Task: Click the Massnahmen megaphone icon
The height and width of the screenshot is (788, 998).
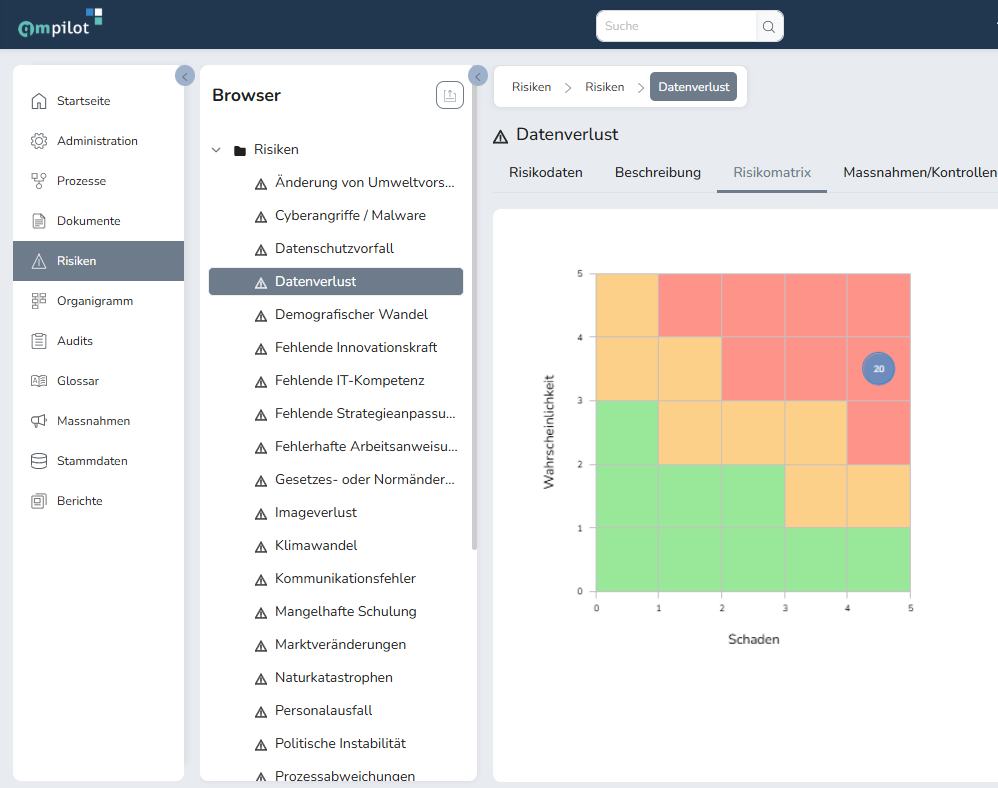Action: (39, 421)
